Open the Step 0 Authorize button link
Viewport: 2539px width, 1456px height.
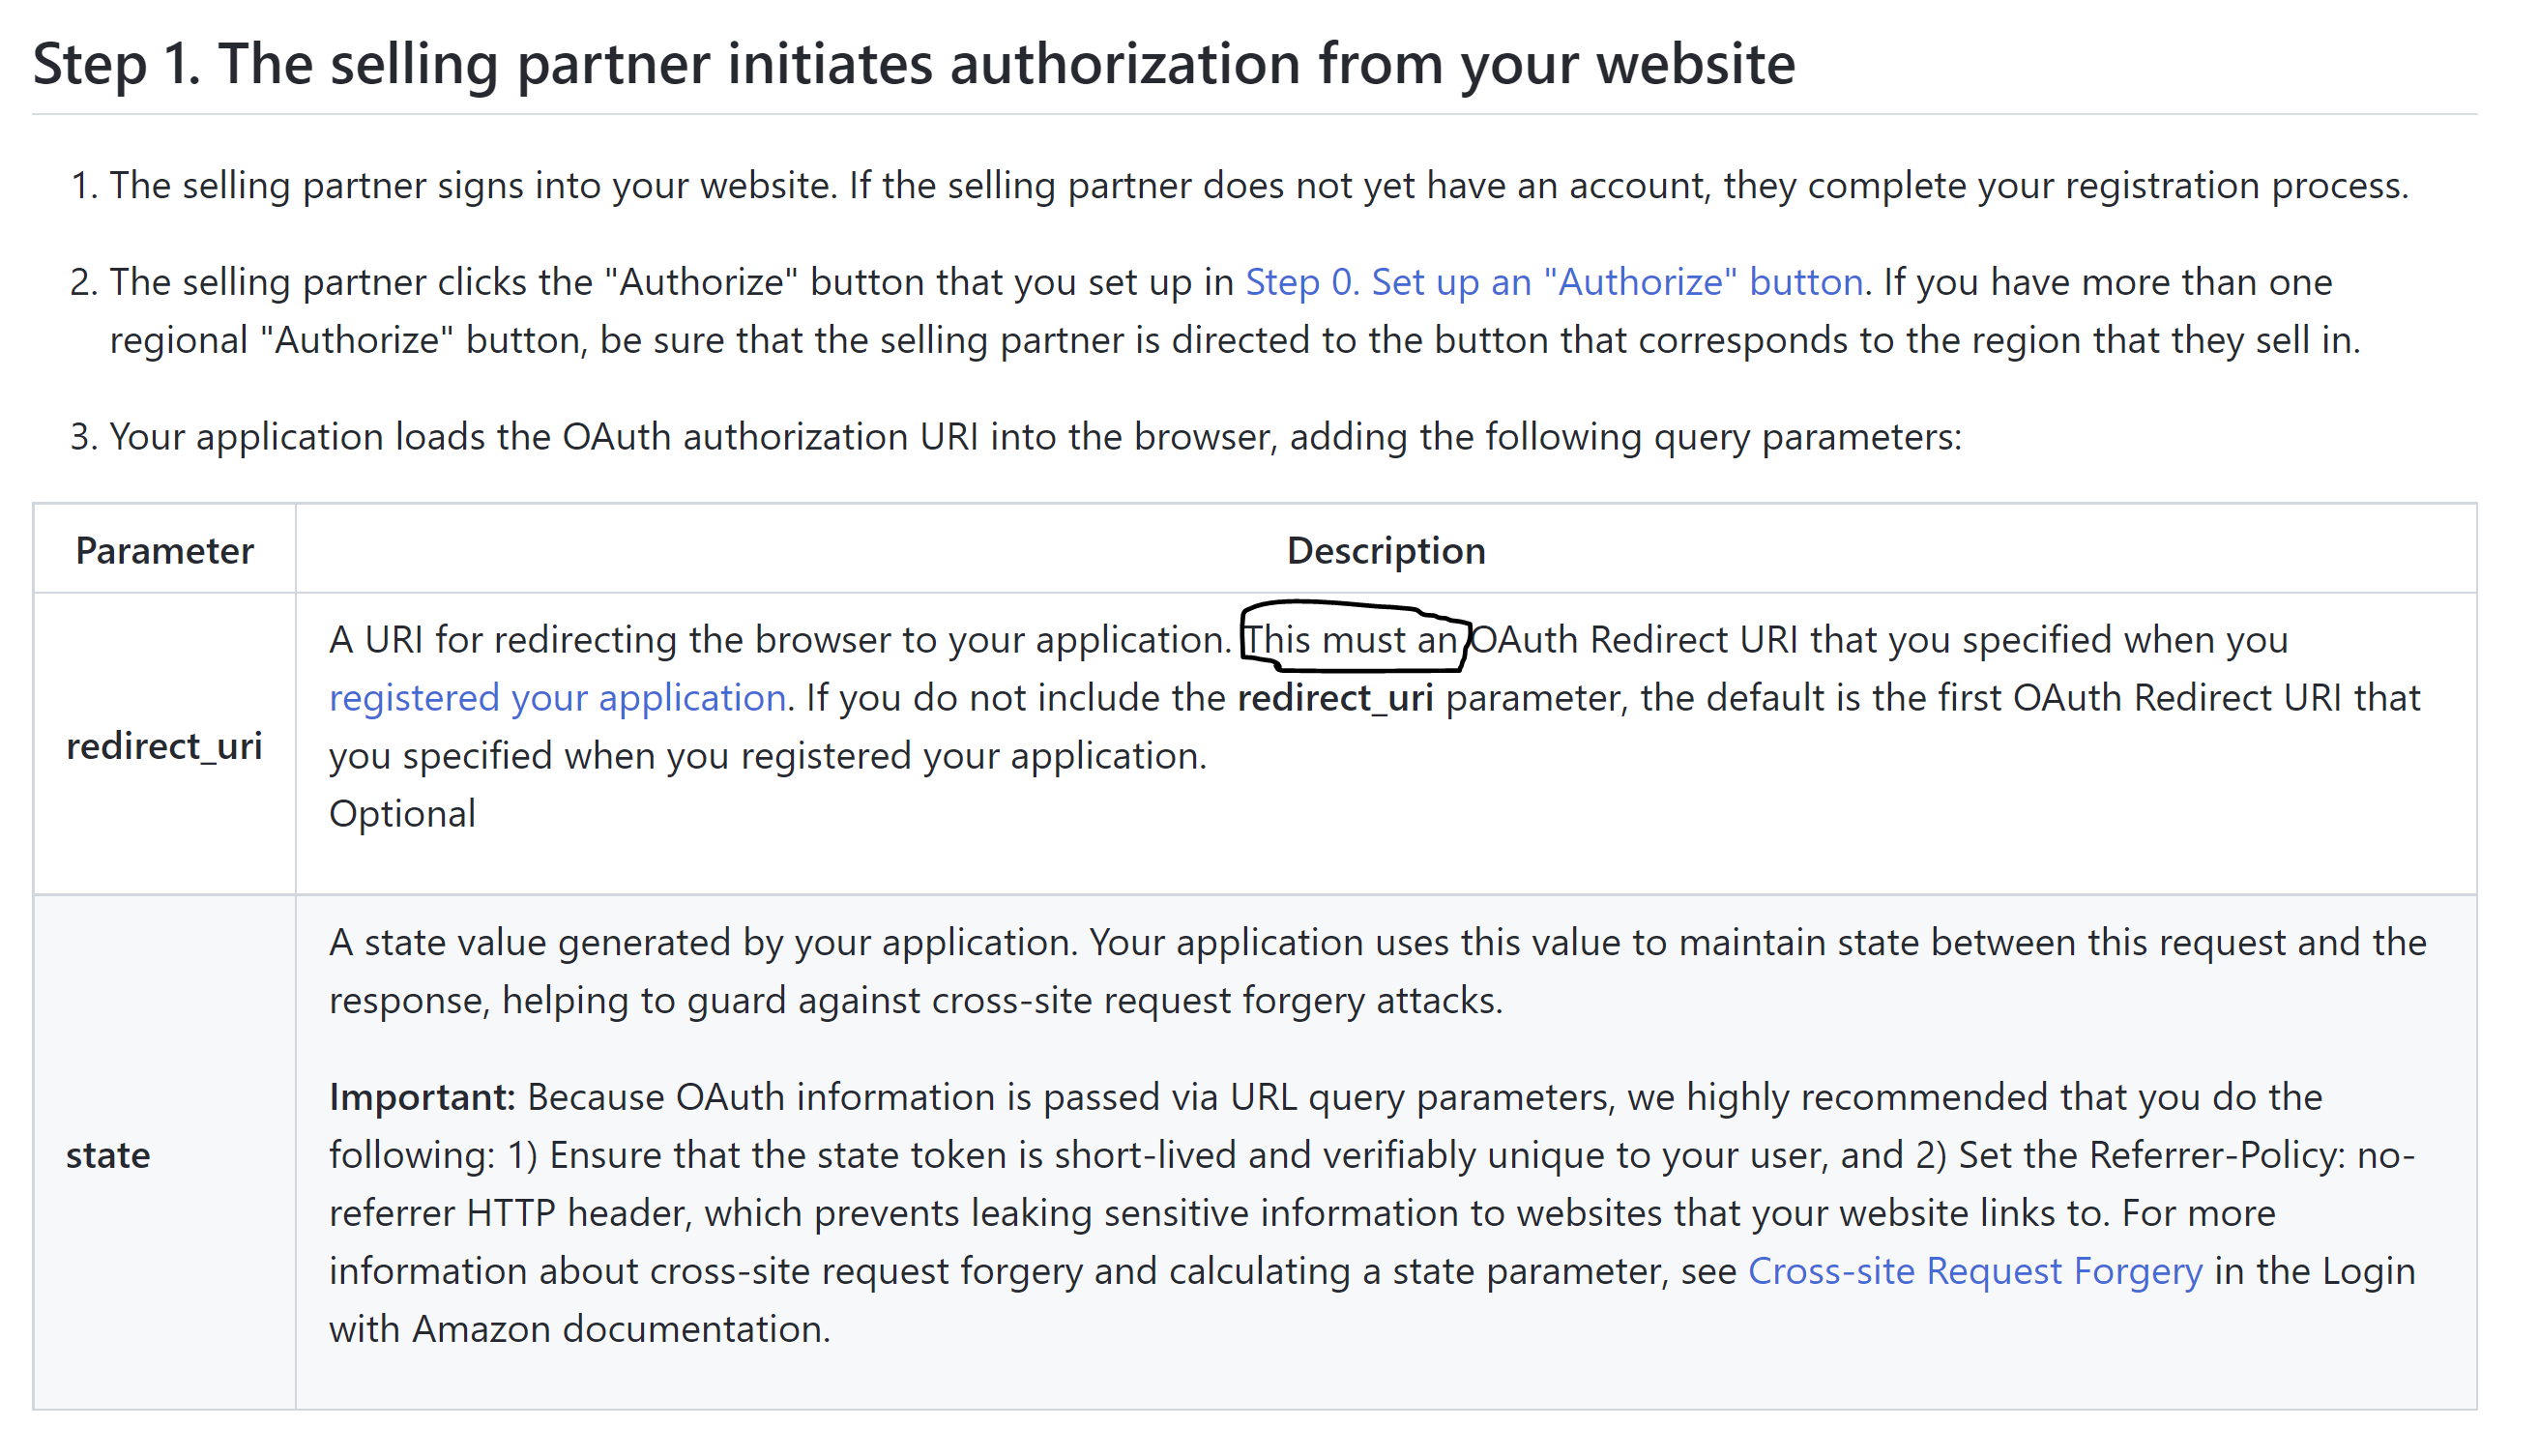pyautogui.click(x=1554, y=282)
